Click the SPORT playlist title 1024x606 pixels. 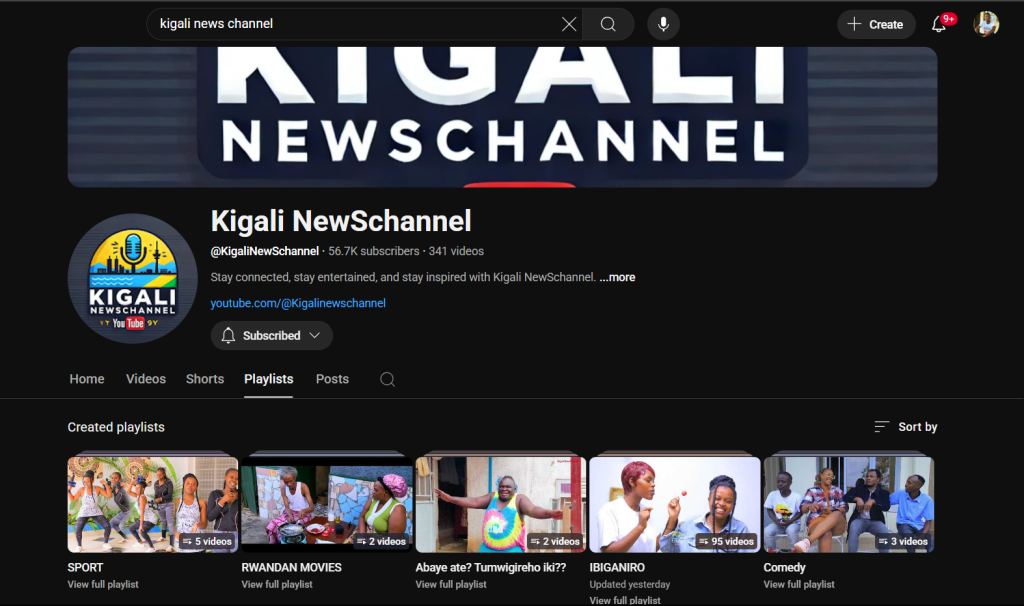point(85,567)
